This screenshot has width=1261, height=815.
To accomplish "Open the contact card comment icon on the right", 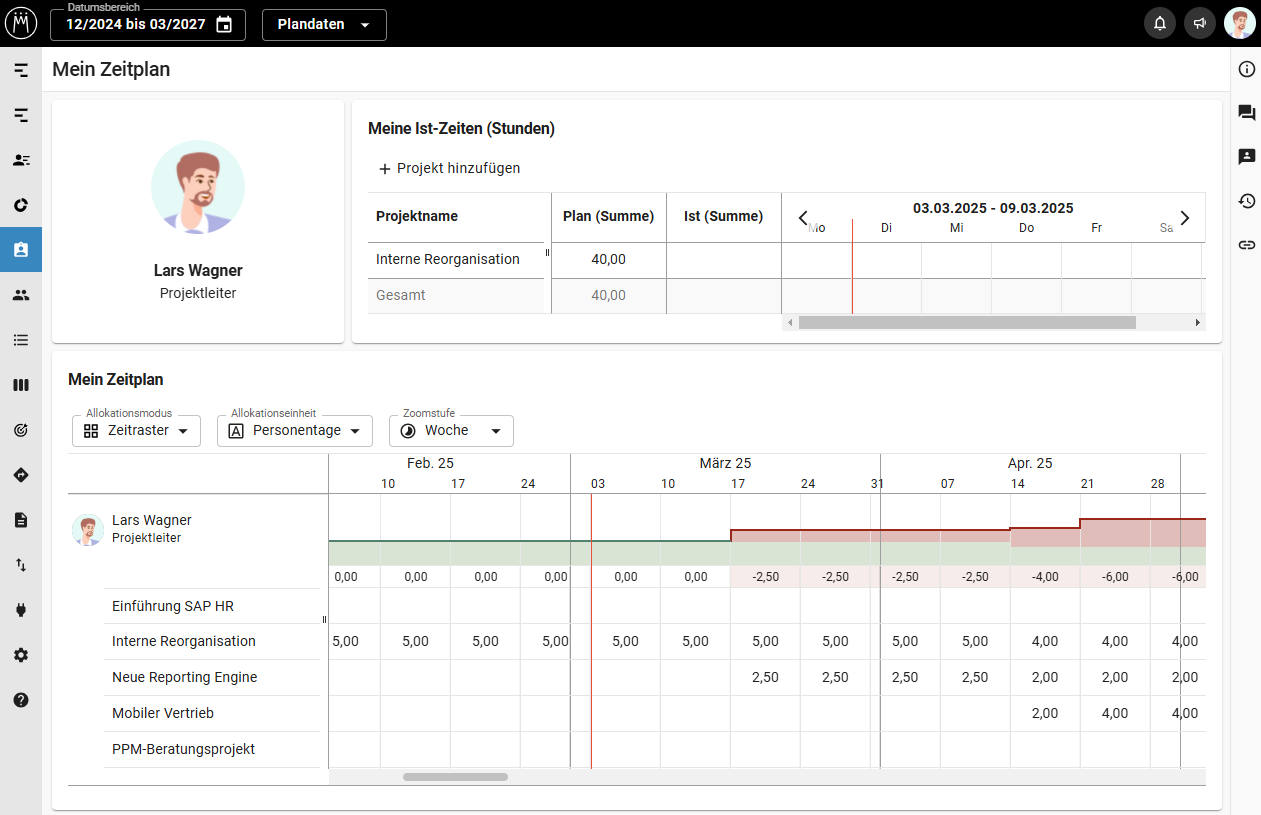I will click(x=1247, y=157).
